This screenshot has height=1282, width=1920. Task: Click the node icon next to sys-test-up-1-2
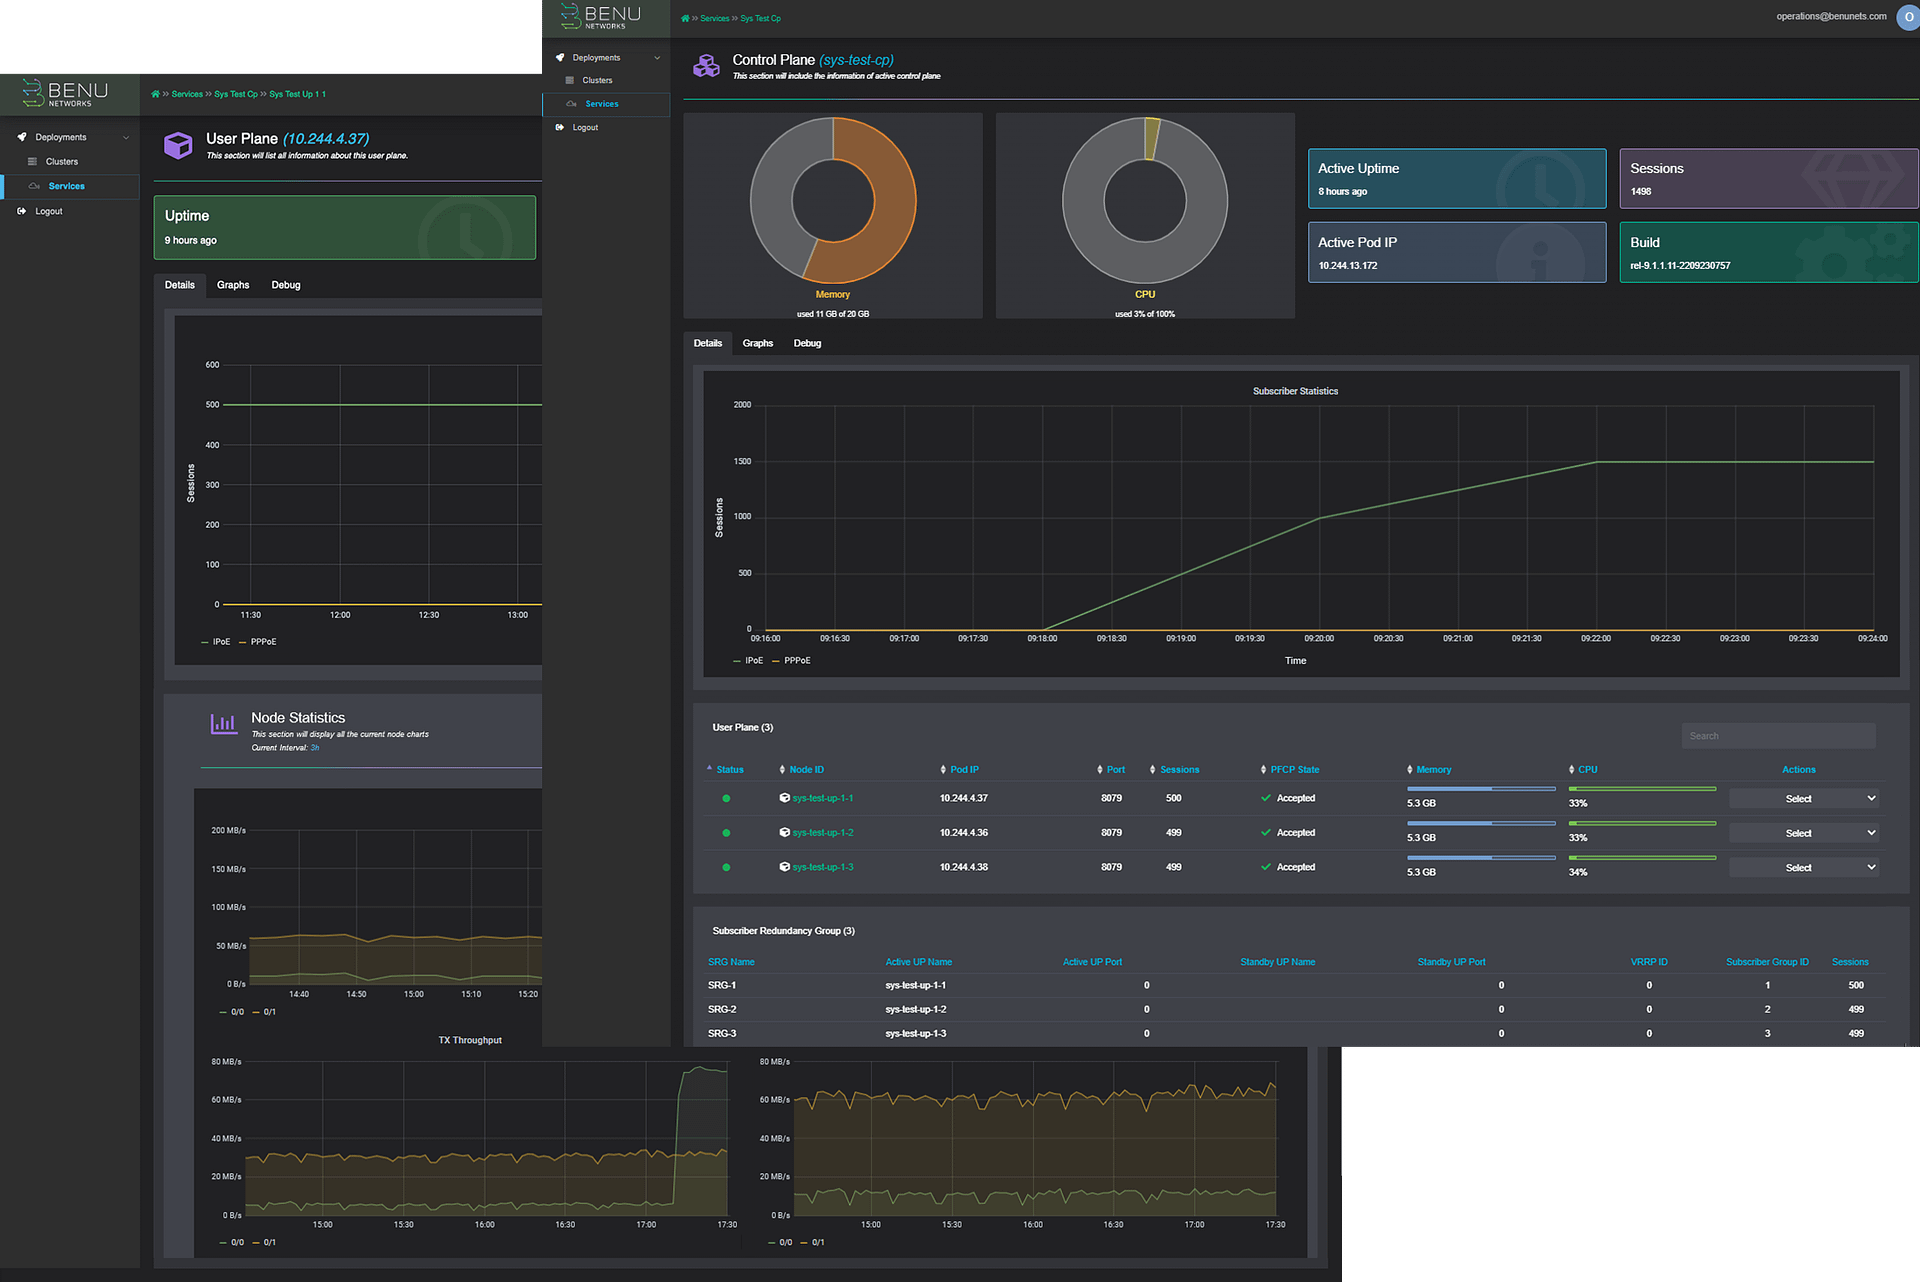785,833
